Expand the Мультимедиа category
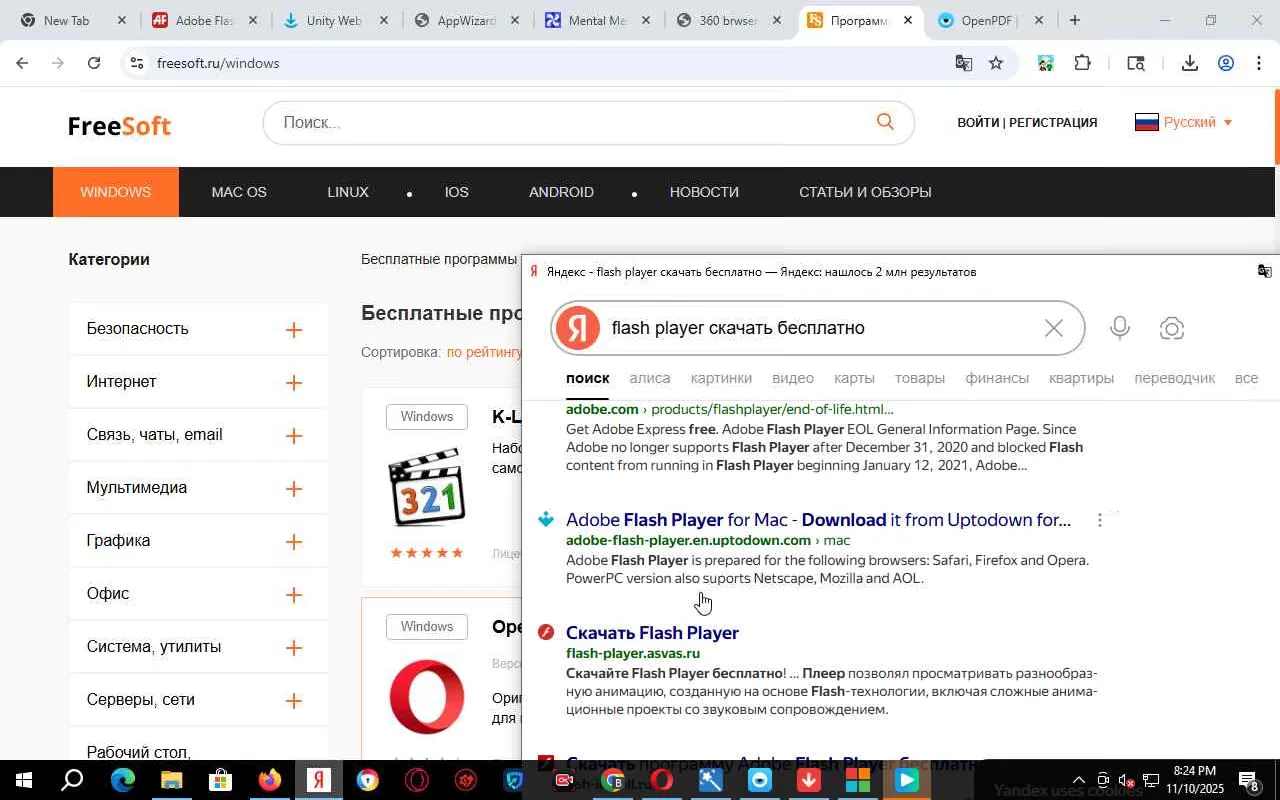The height and width of the screenshot is (800, 1280). point(294,489)
